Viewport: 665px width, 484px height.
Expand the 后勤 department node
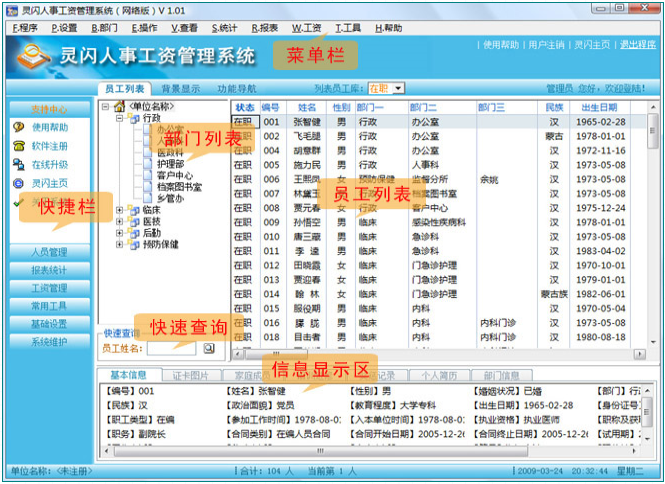coord(120,233)
